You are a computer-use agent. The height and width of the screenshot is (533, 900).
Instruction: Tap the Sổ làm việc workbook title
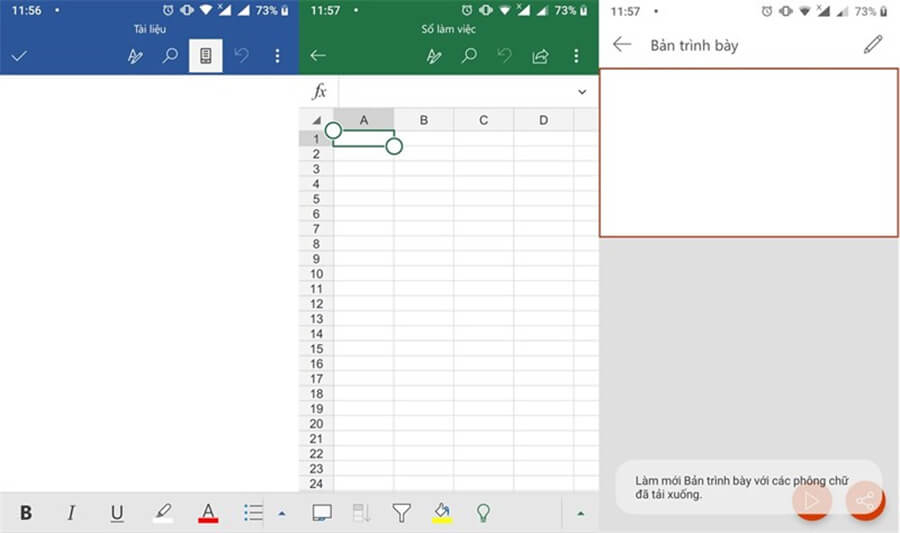(448, 29)
